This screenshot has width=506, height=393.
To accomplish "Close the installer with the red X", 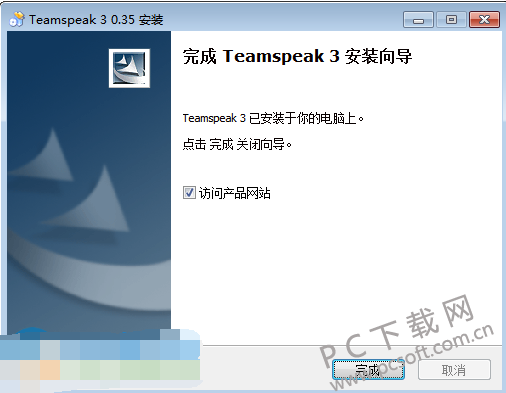I will pos(484,20).
